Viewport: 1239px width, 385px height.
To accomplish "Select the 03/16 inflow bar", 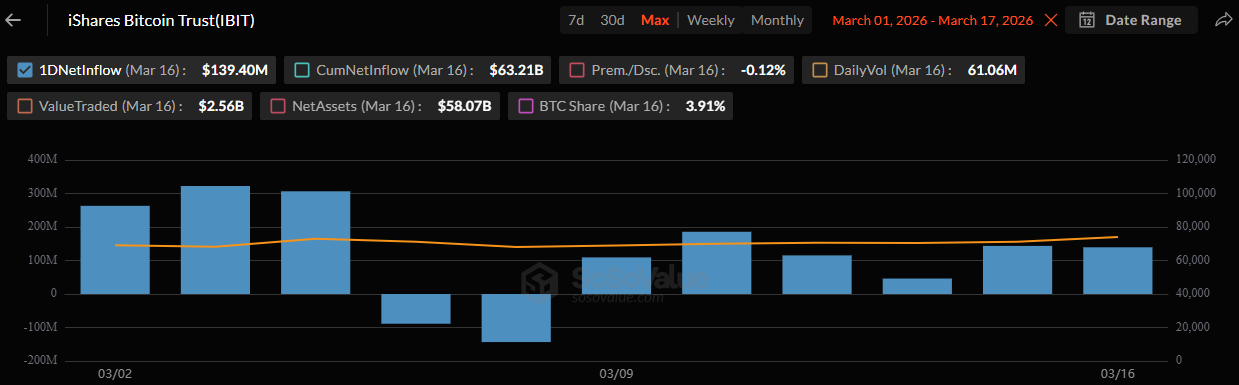I will 1118,270.
